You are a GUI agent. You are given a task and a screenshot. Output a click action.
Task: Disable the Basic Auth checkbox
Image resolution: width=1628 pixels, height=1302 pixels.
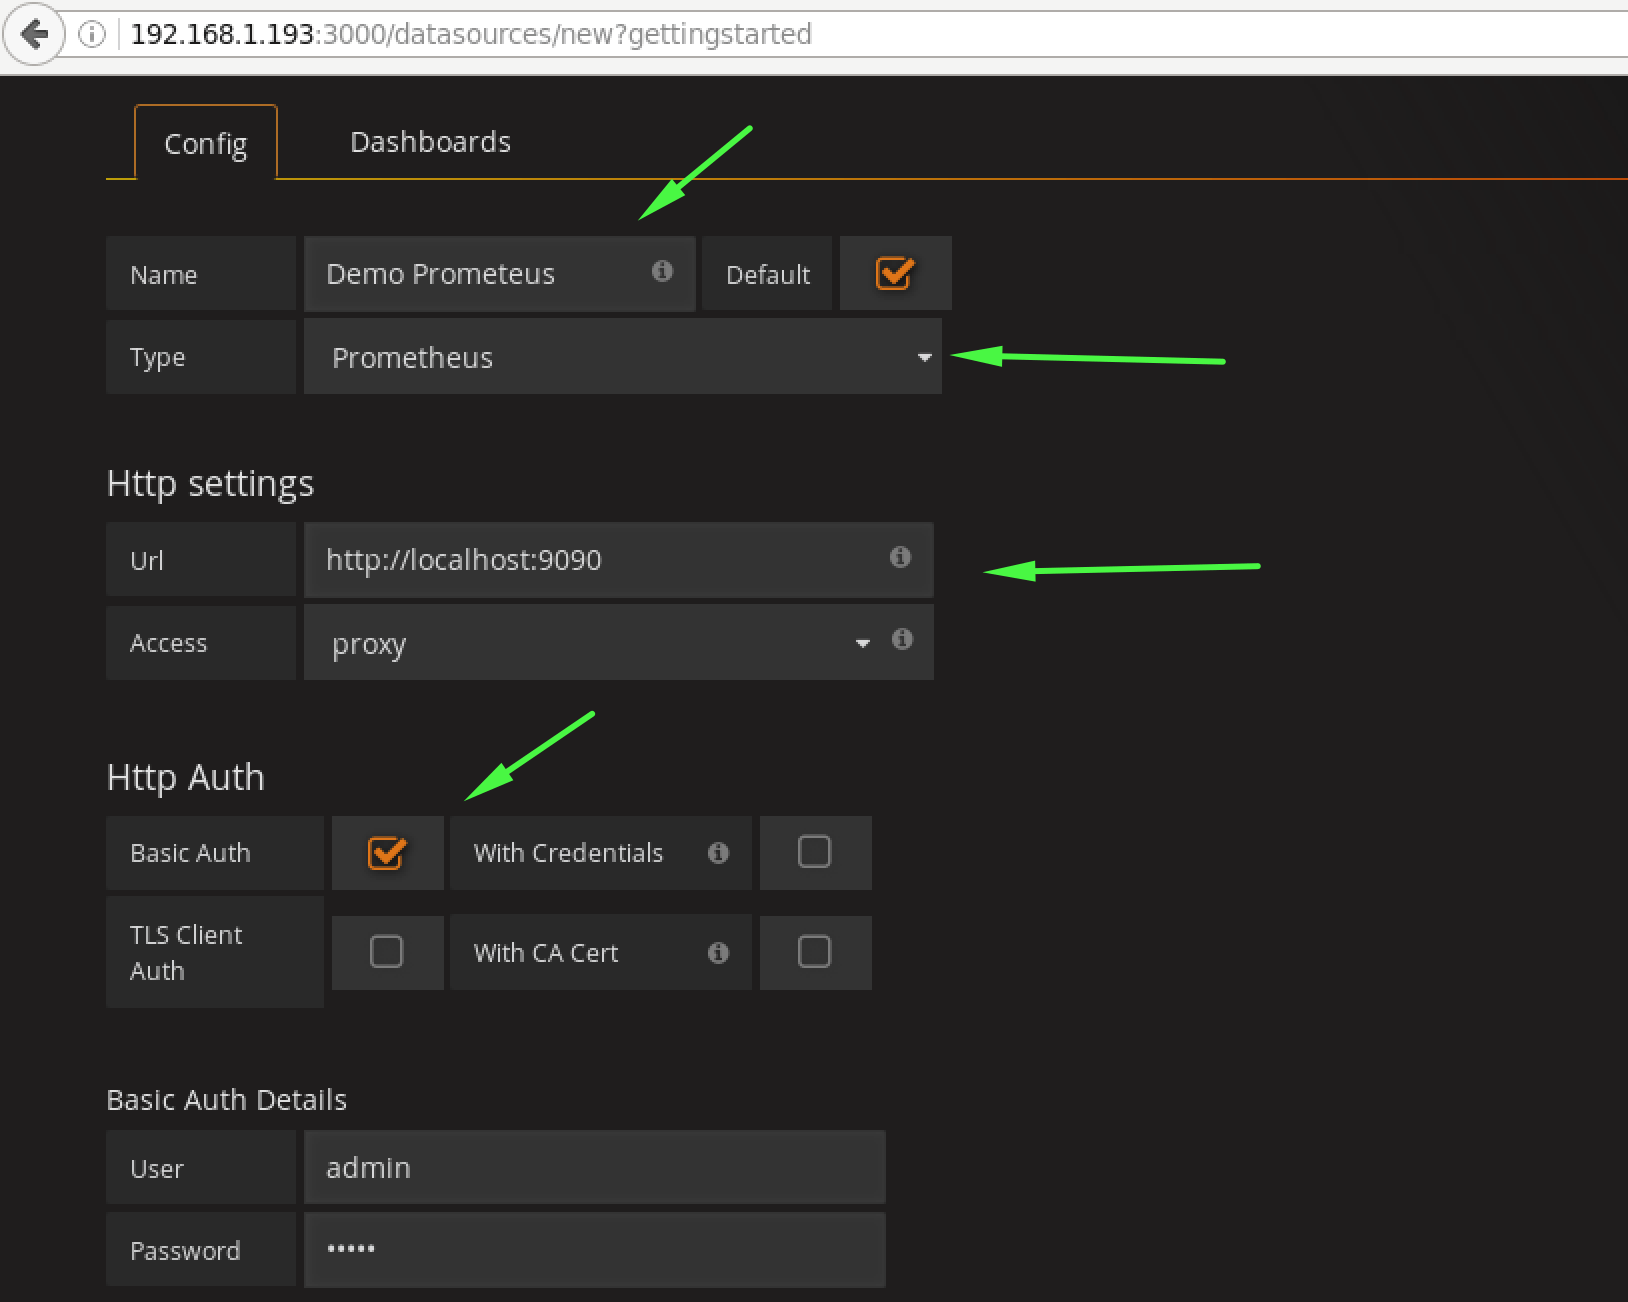click(386, 853)
